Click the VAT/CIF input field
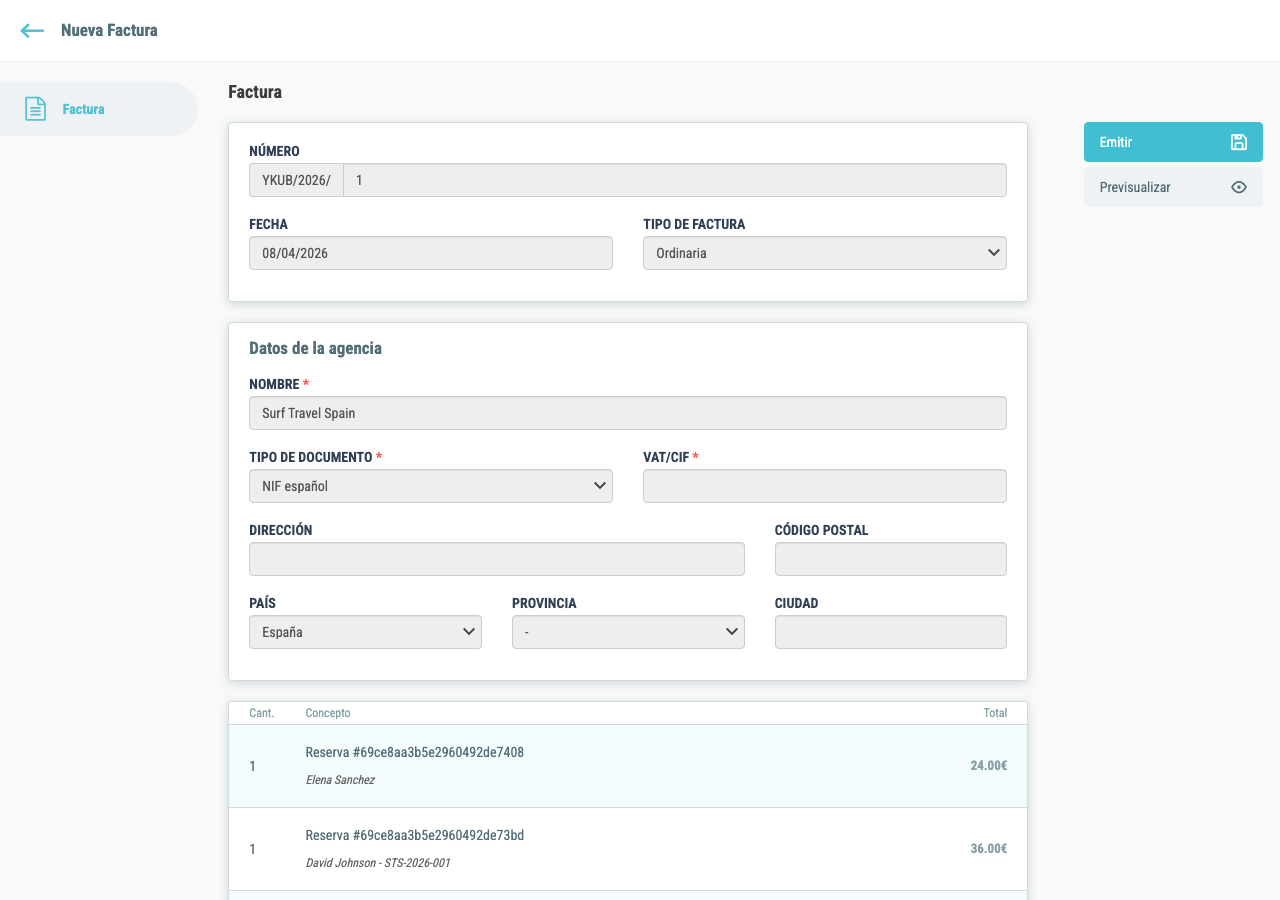Image resolution: width=1280 pixels, height=900 pixels. pyautogui.click(x=825, y=486)
